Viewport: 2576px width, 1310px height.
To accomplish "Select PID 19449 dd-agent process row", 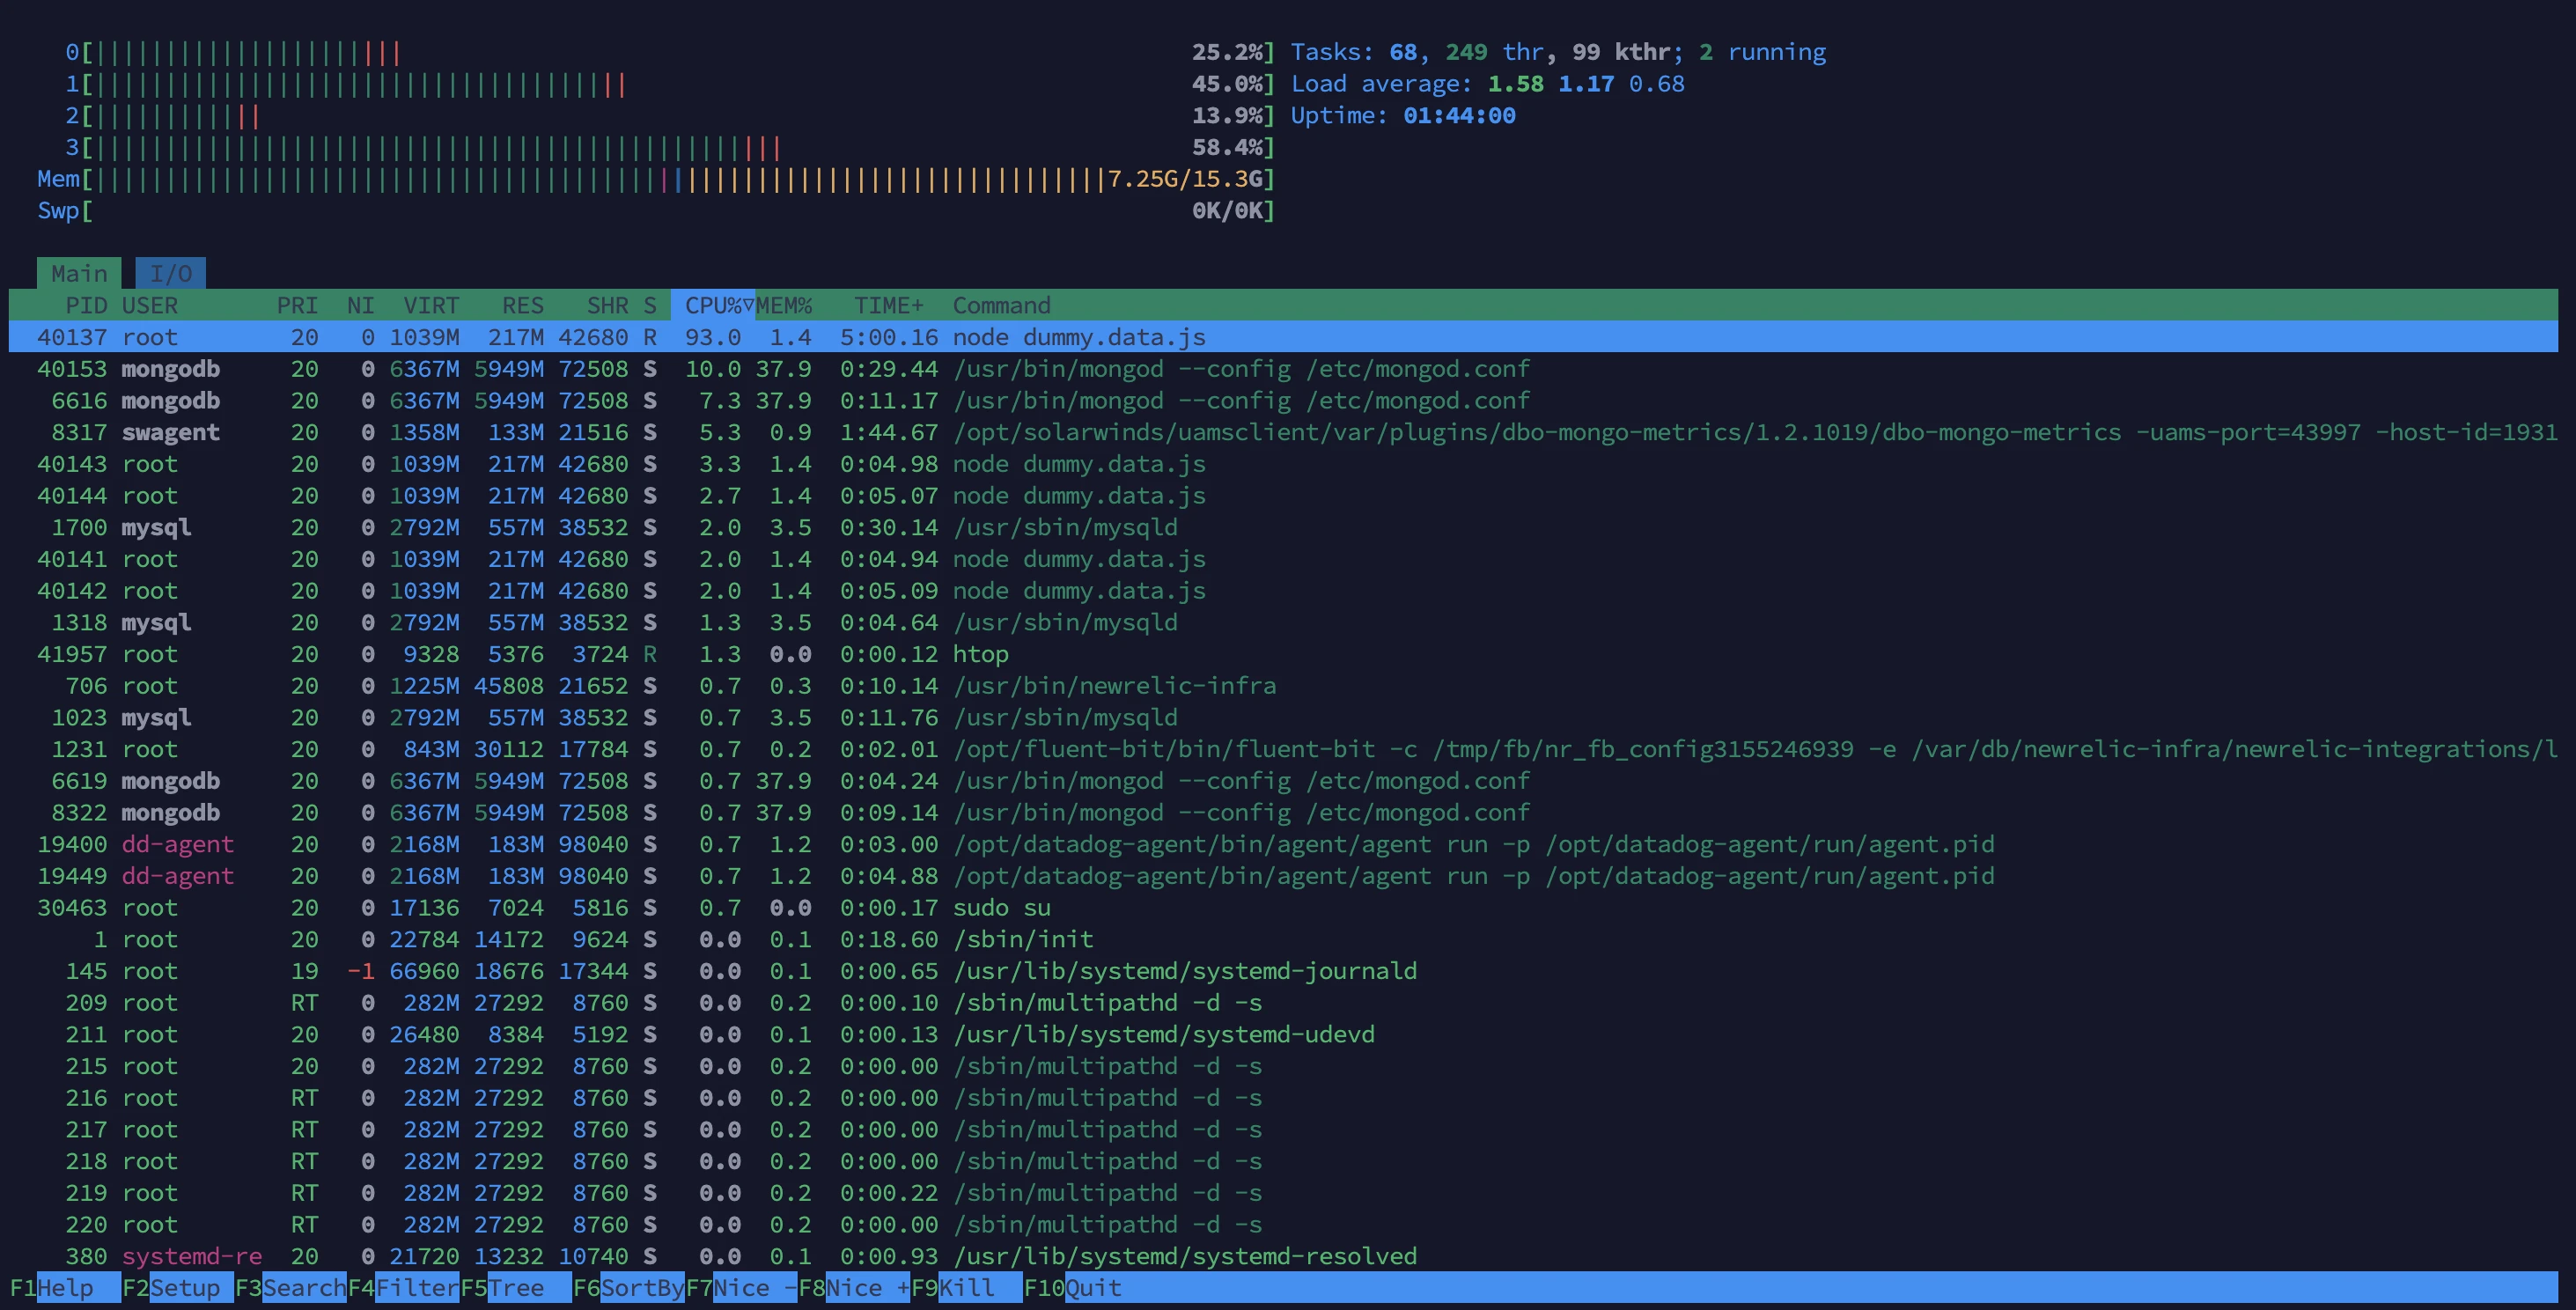I will [x=1283, y=875].
